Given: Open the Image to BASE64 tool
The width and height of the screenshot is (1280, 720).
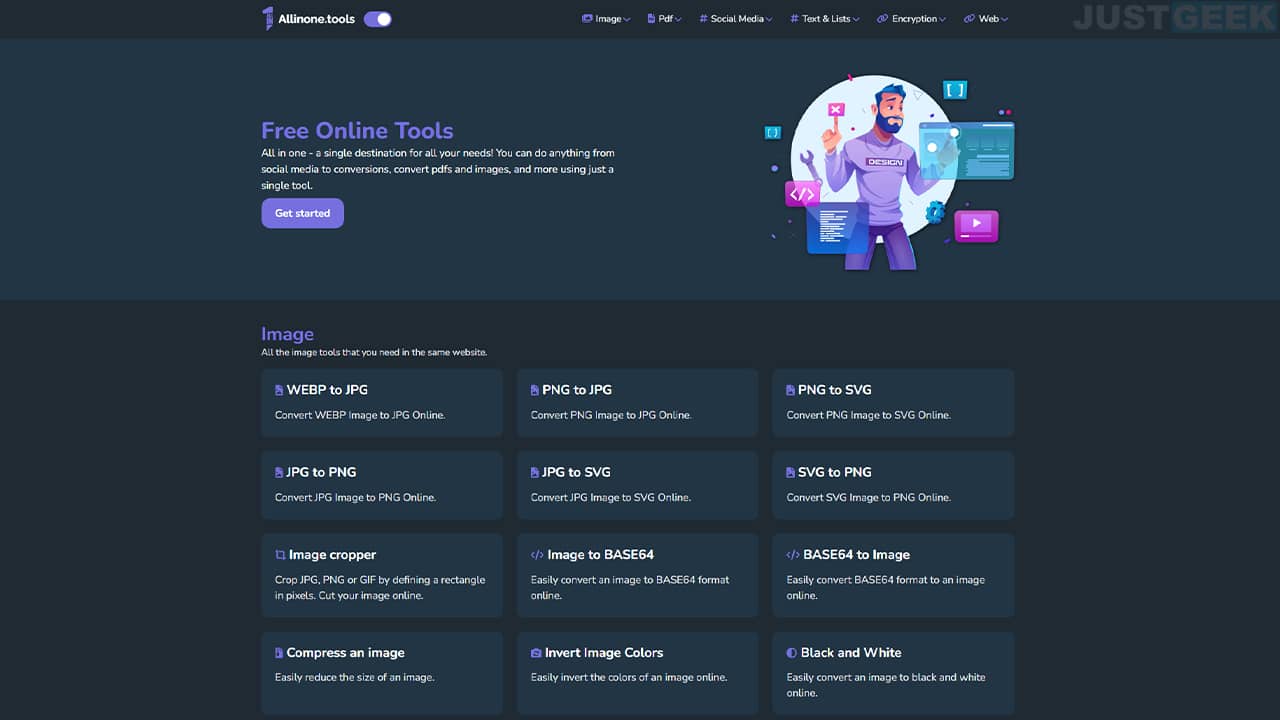Looking at the screenshot, I should [638, 575].
